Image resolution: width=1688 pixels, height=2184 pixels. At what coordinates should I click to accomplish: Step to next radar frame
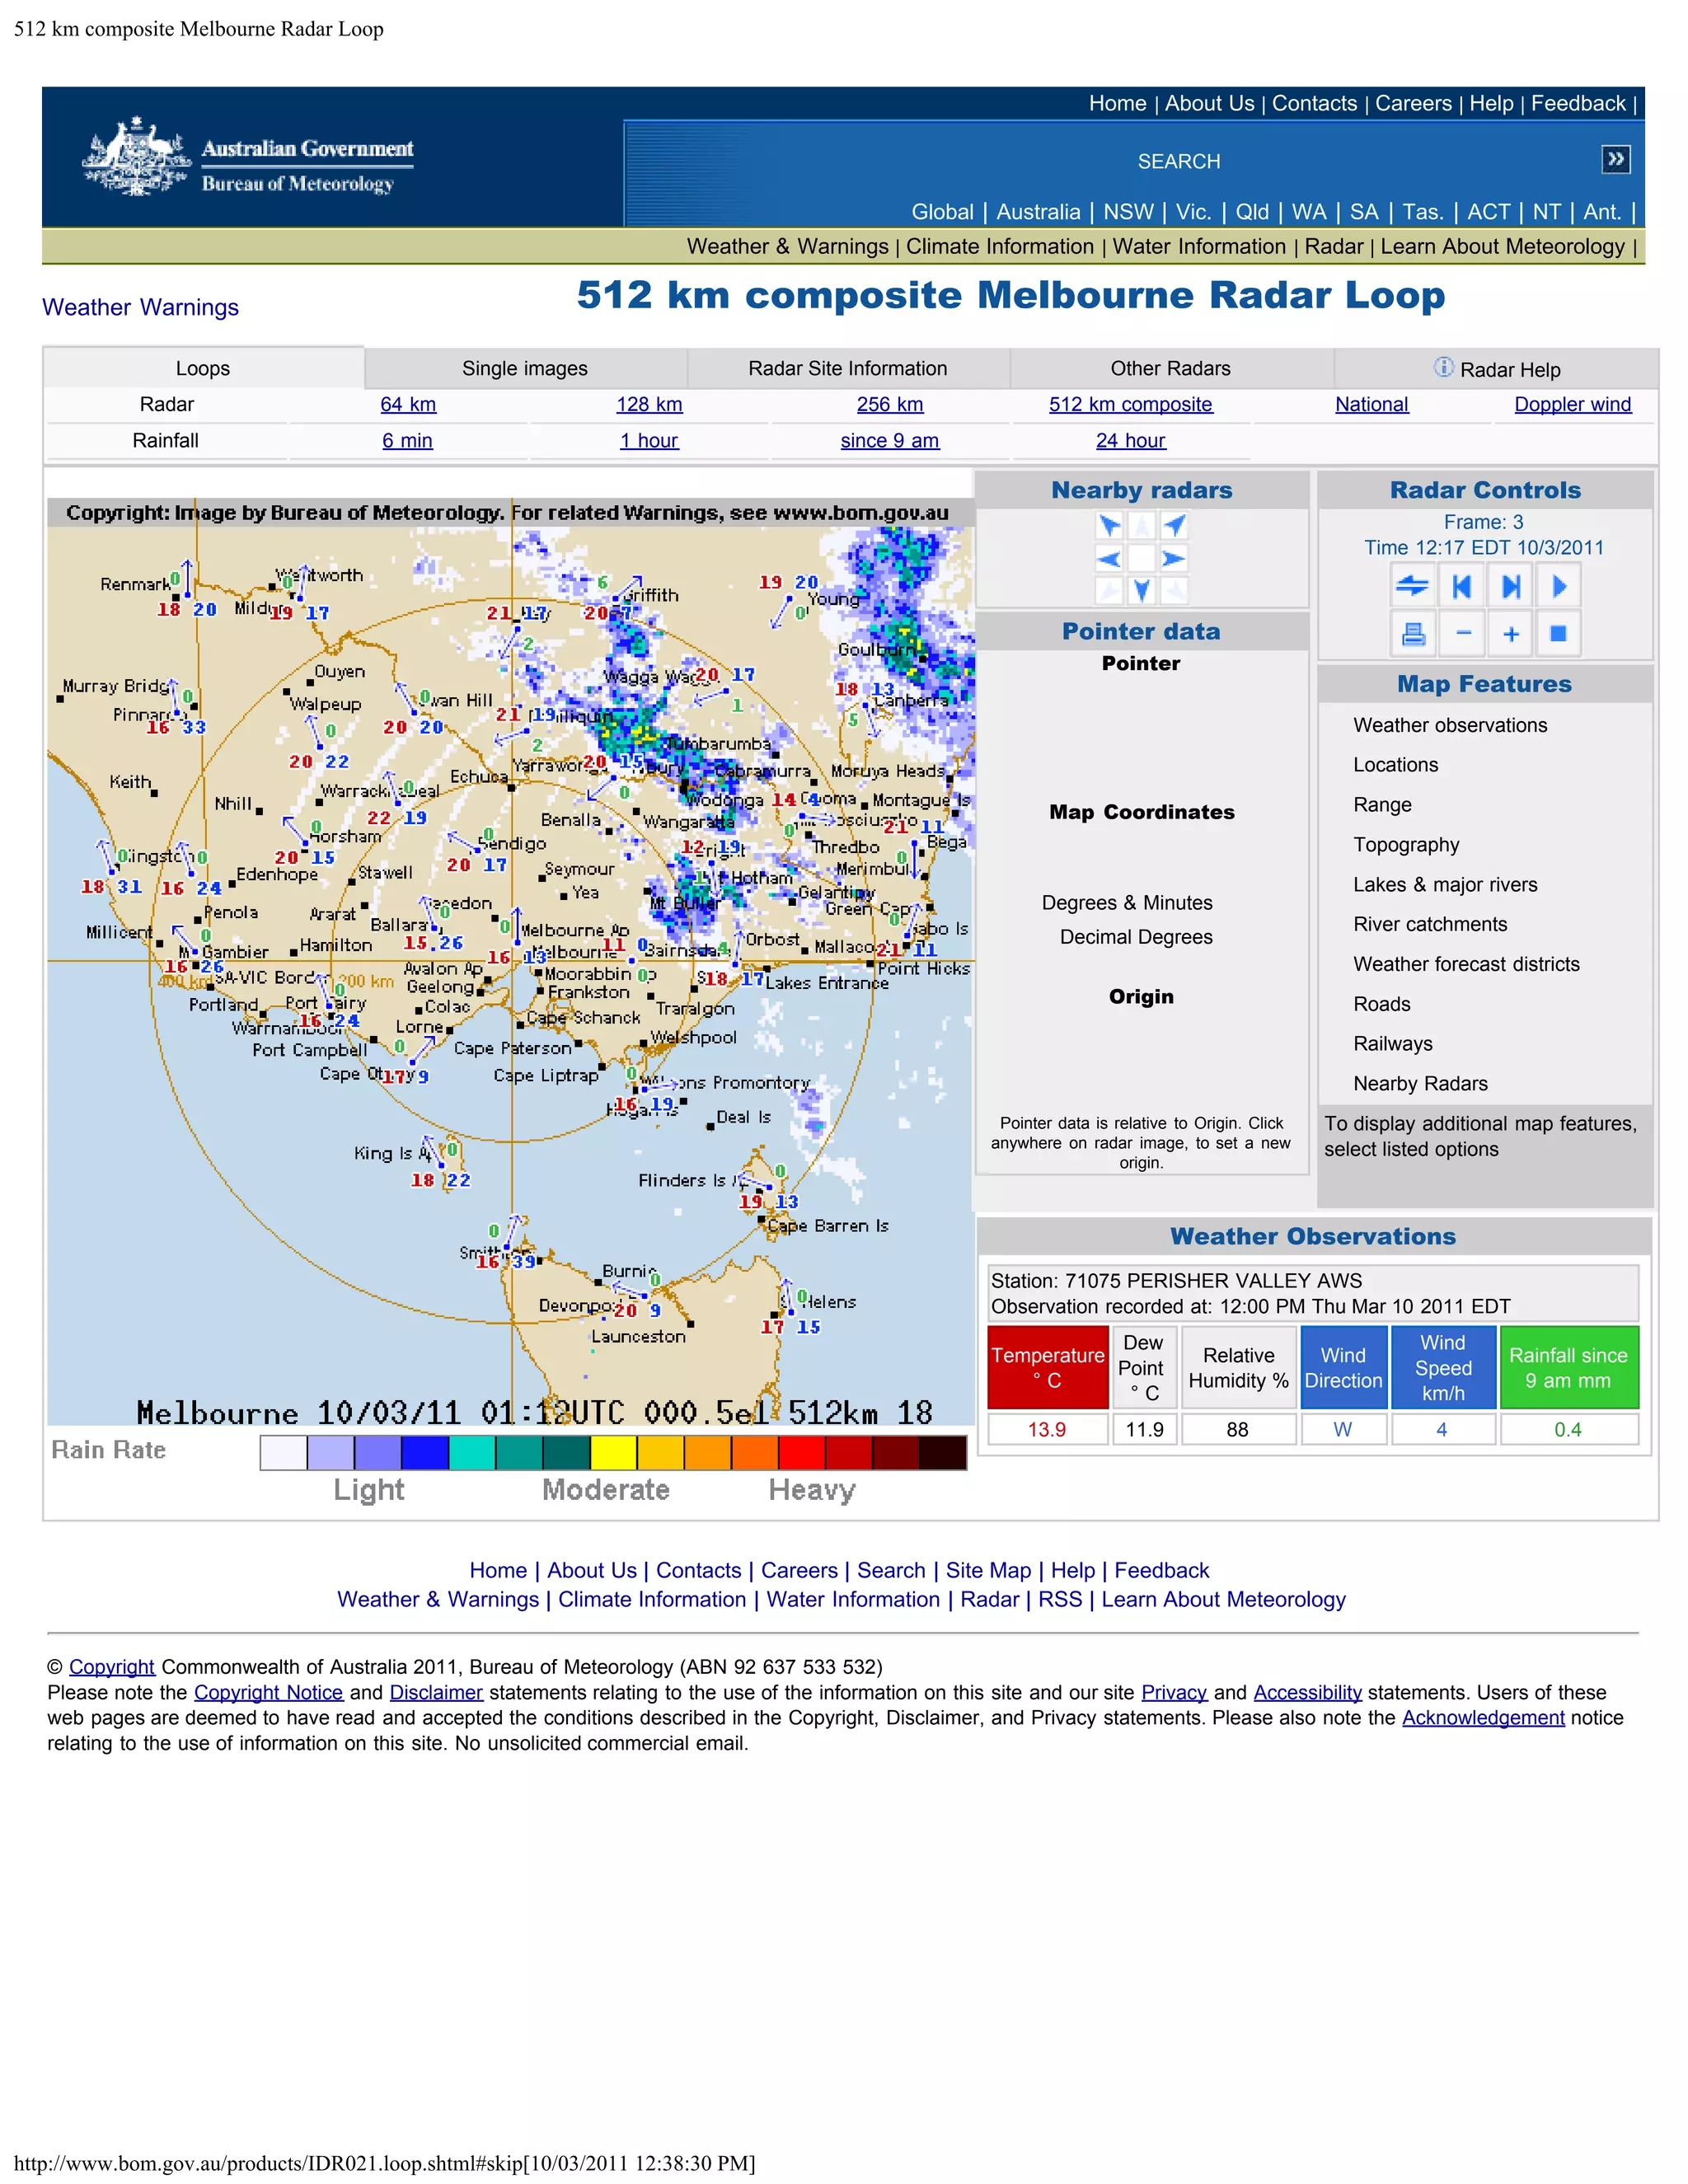tap(1510, 586)
